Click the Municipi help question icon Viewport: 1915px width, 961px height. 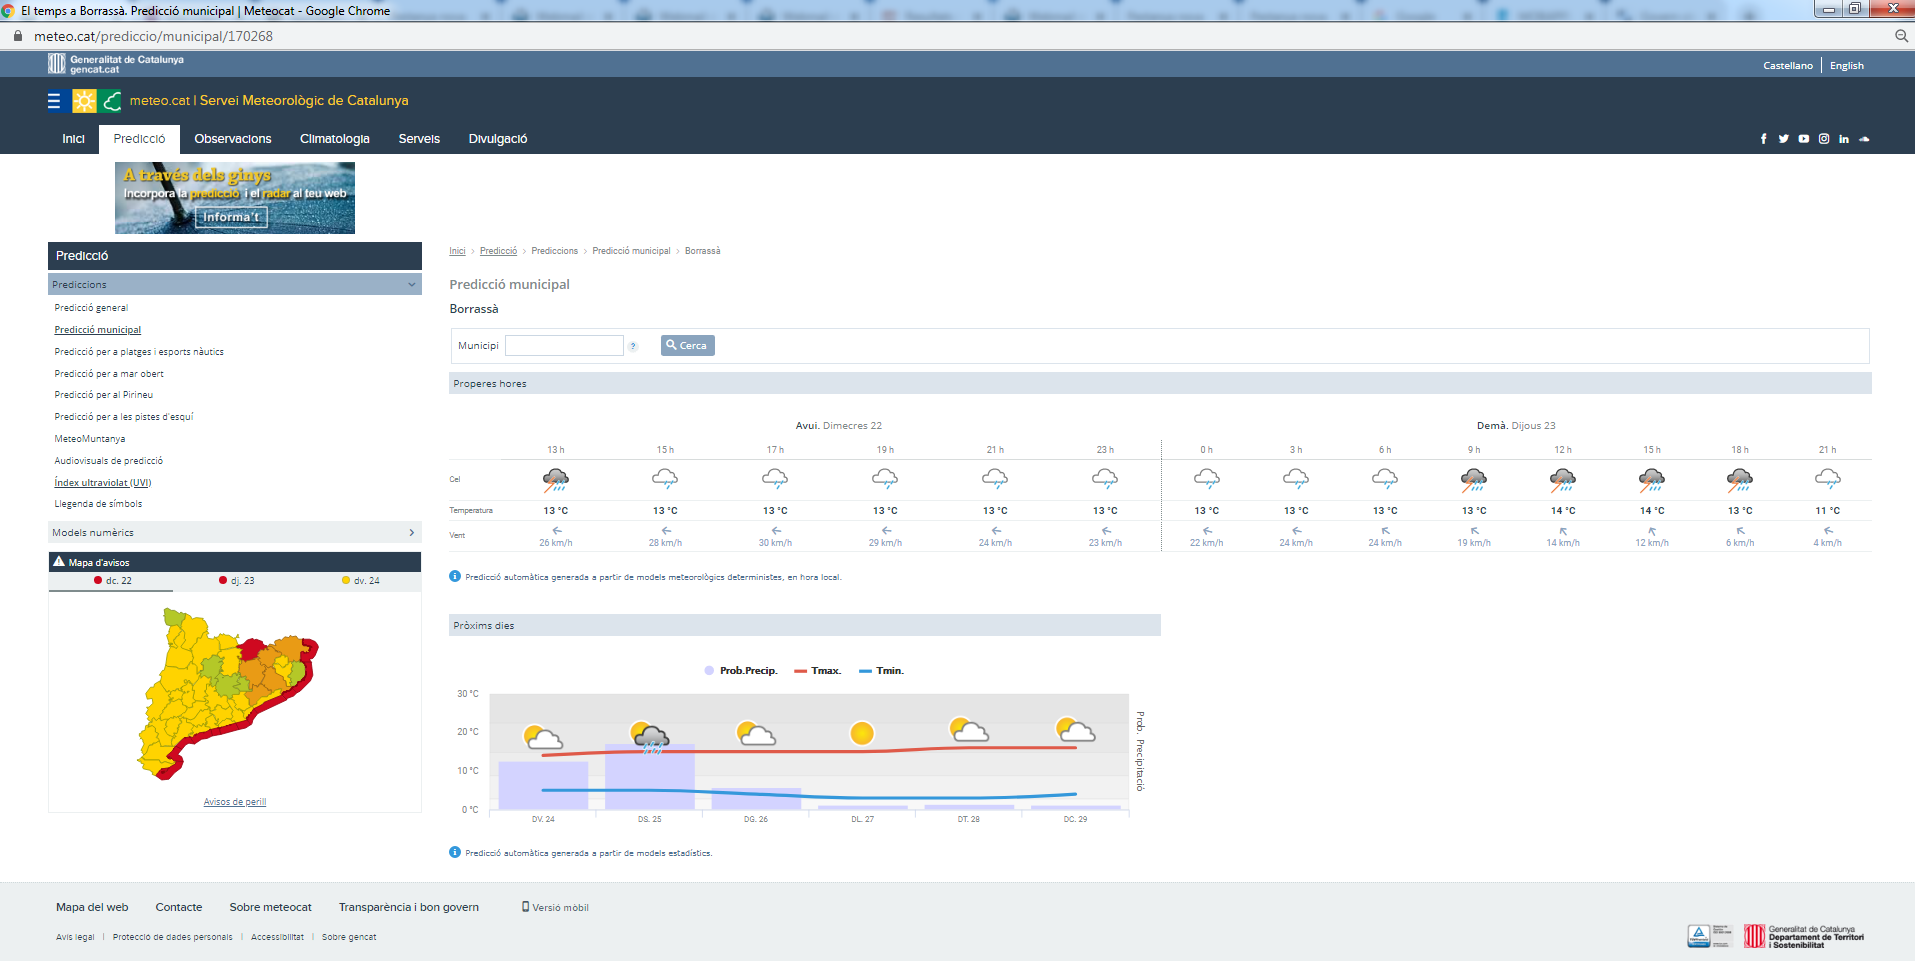tap(633, 346)
